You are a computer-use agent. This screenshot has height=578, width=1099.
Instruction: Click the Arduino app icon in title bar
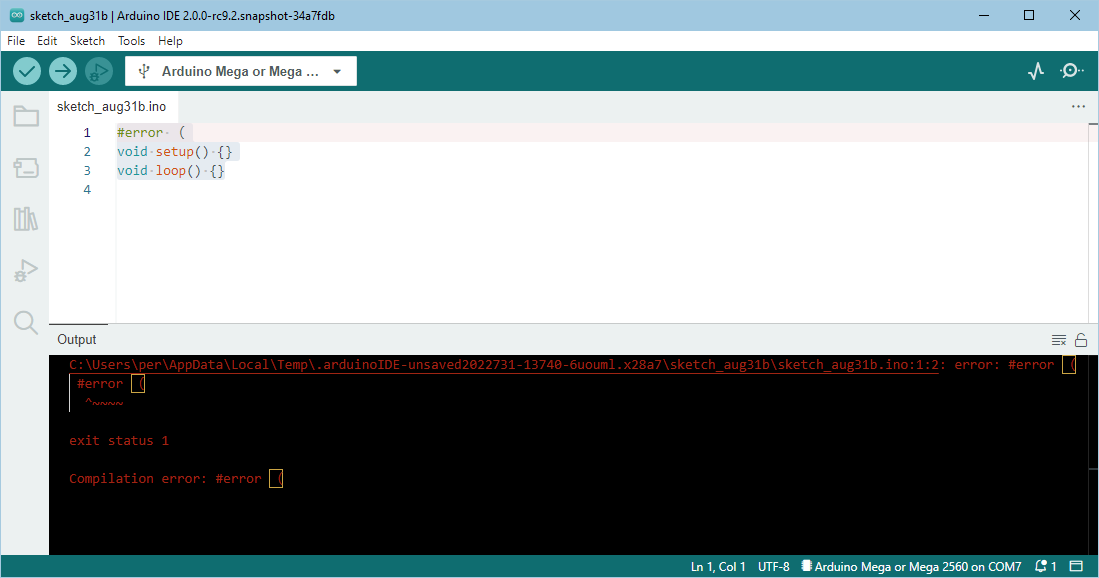click(x=17, y=15)
